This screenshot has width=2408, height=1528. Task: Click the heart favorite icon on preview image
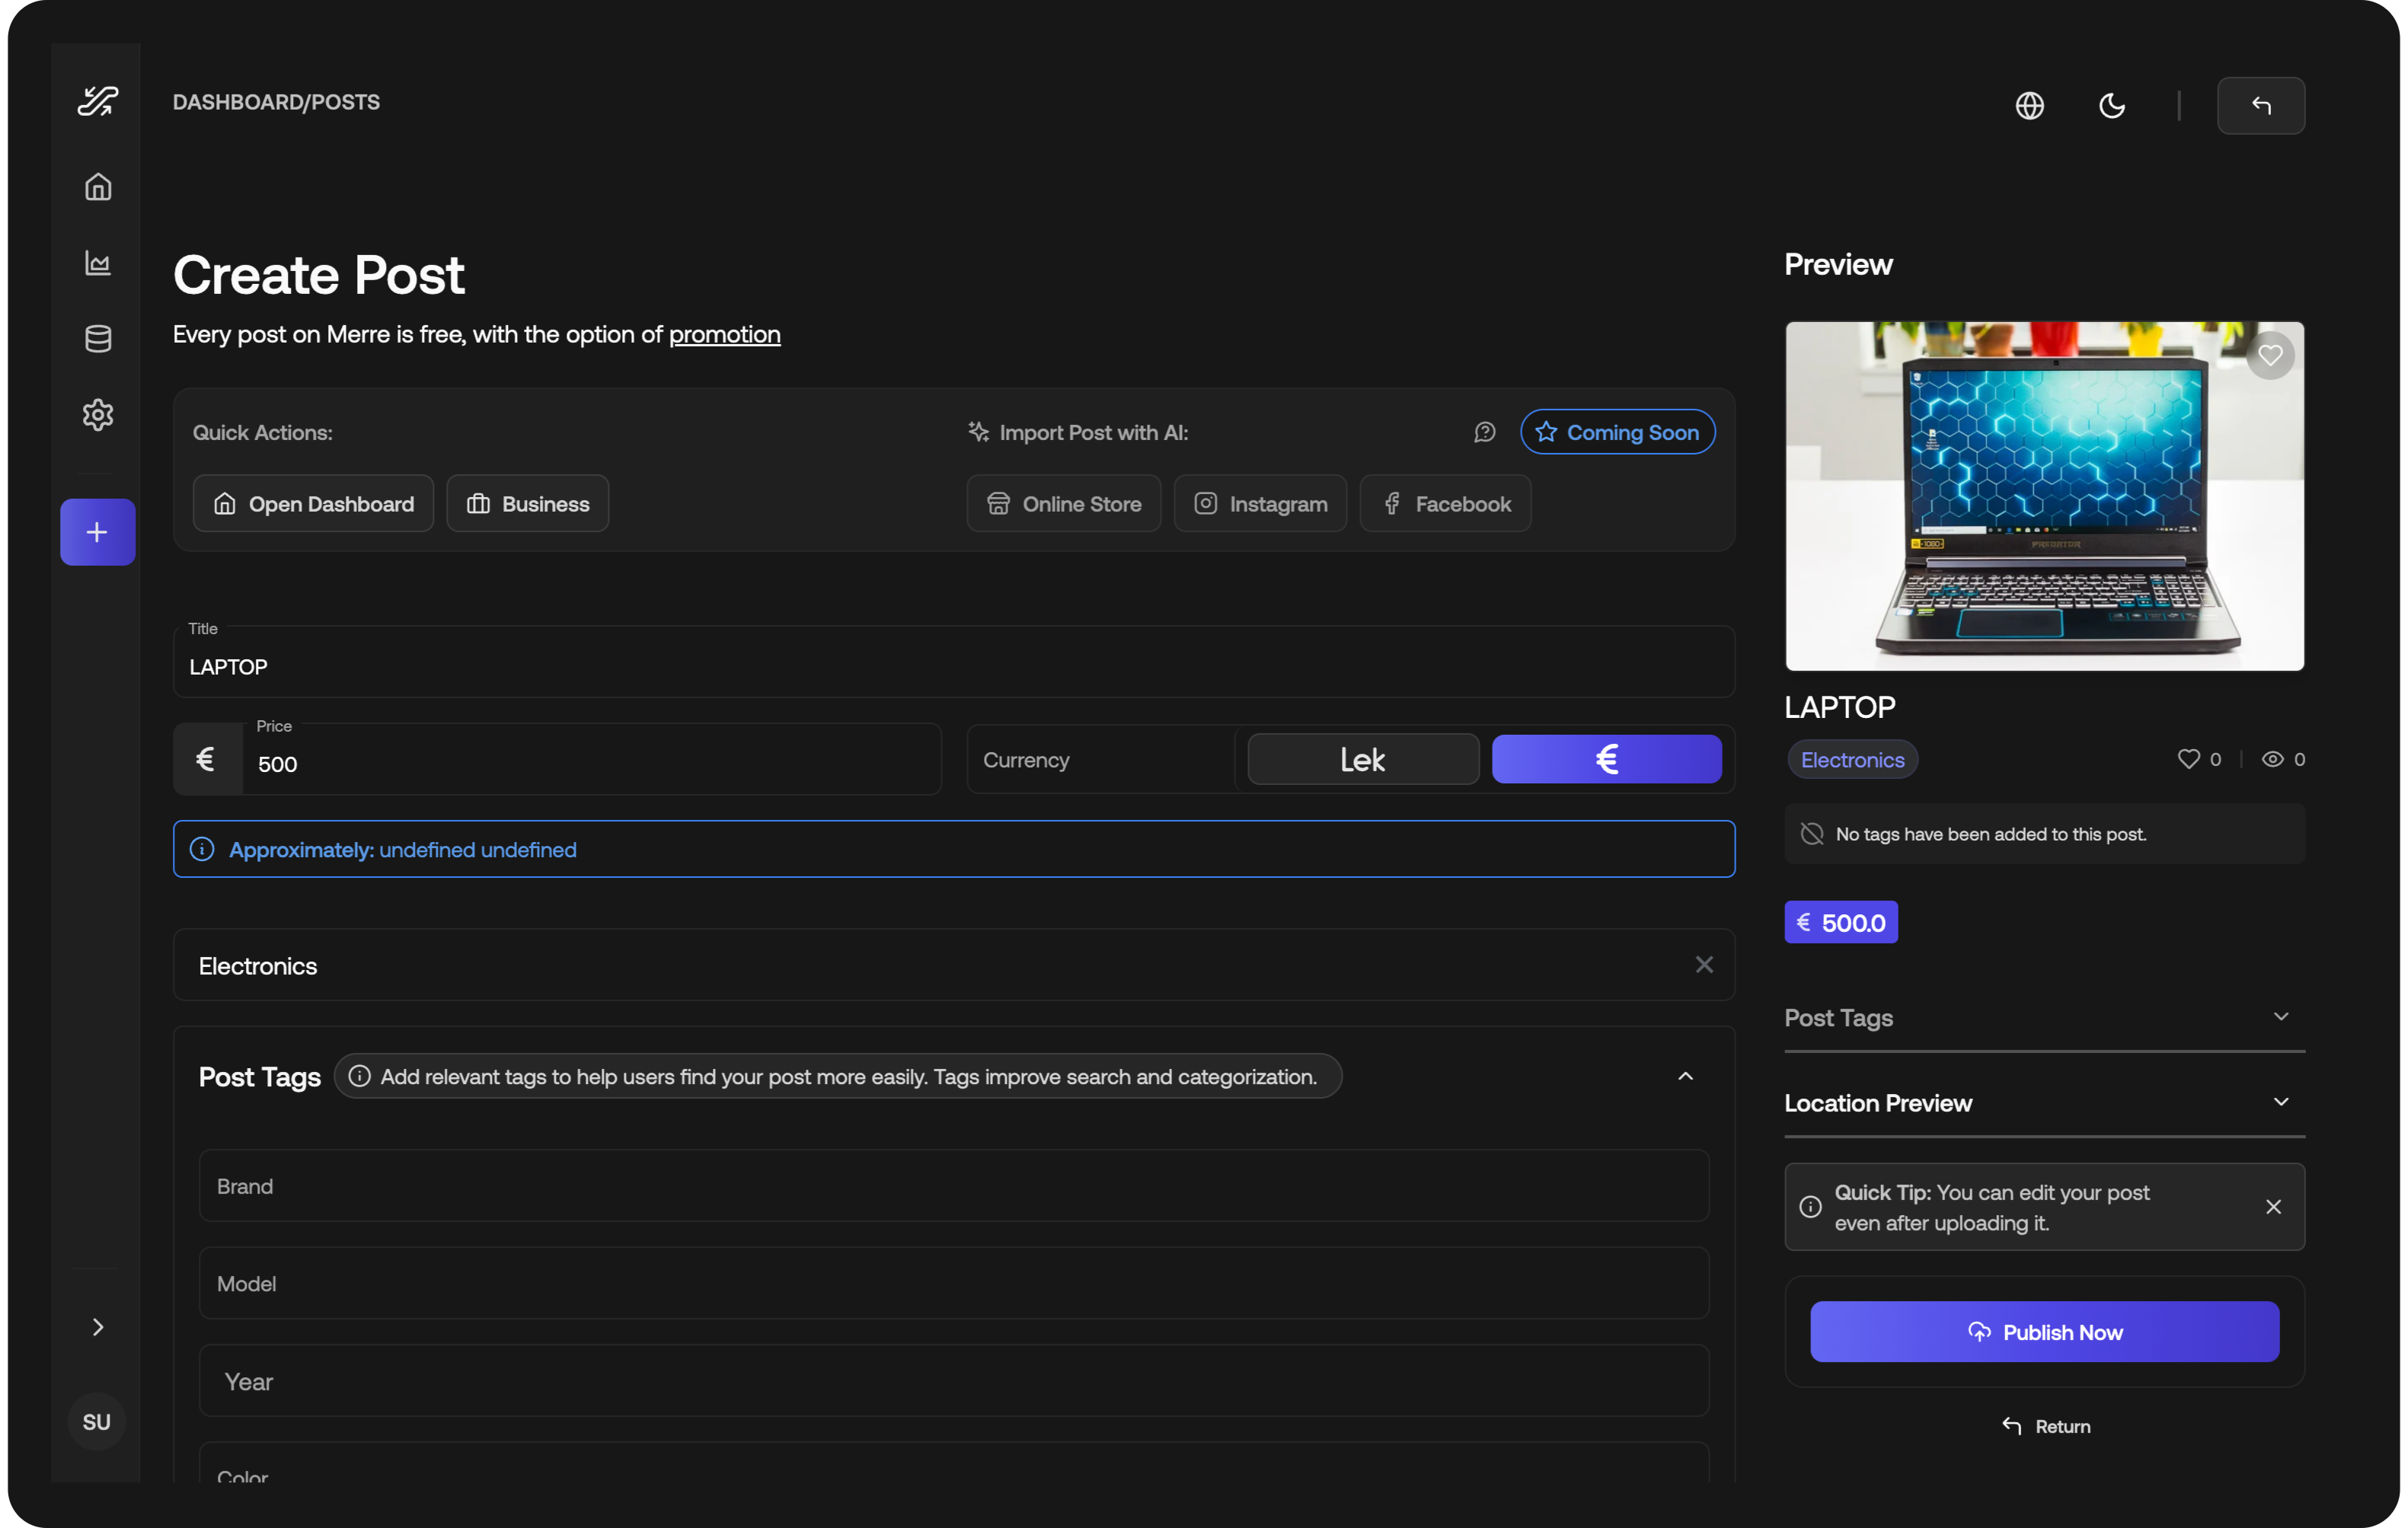tap(2270, 355)
